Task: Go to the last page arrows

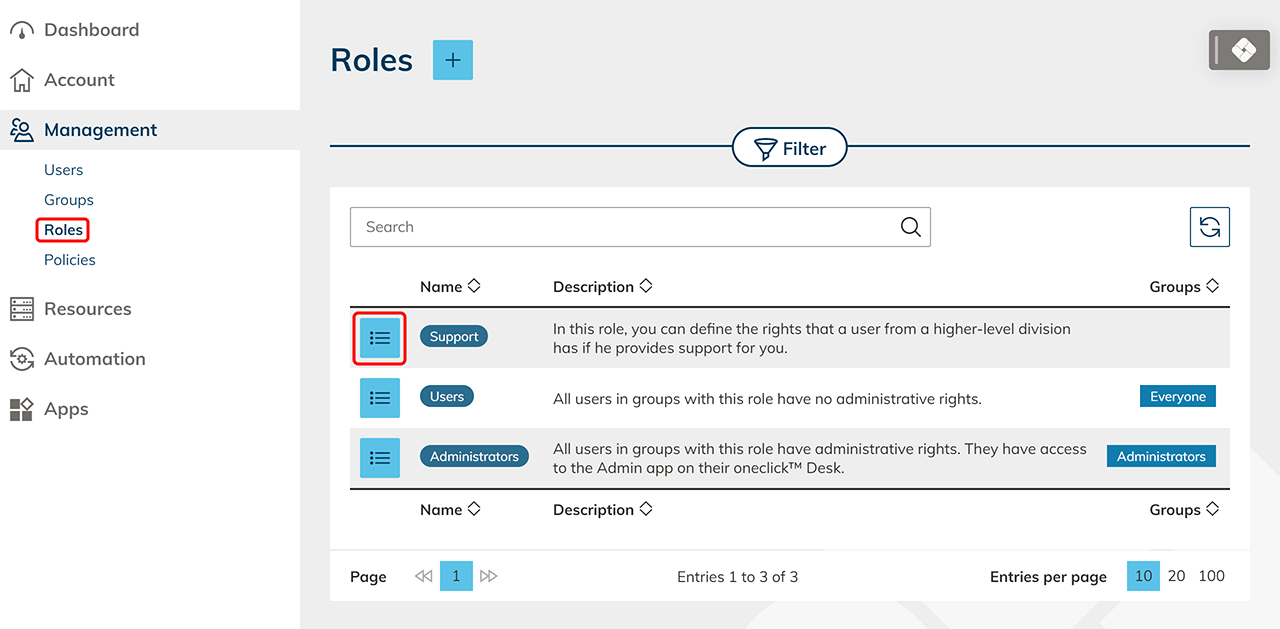Action: point(488,576)
